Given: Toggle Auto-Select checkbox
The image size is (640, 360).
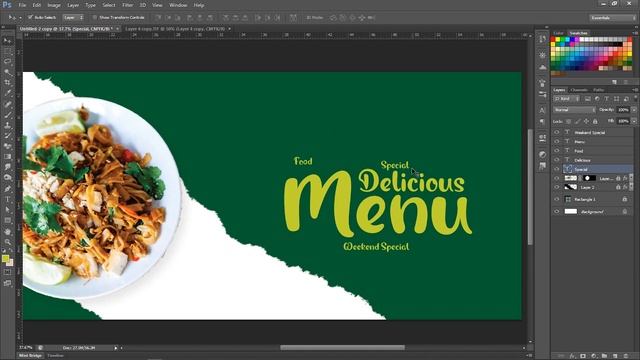Looking at the screenshot, I should [x=30, y=18].
